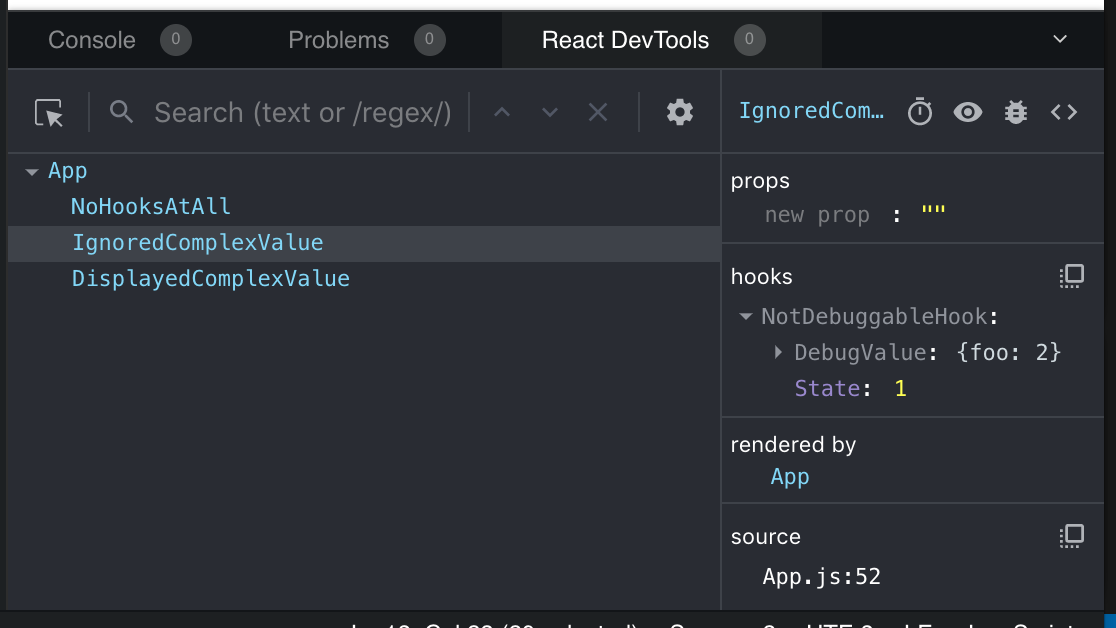Inspect the matching DOM element with eye icon
Image resolution: width=1116 pixels, height=628 pixels.
pos(967,111)
